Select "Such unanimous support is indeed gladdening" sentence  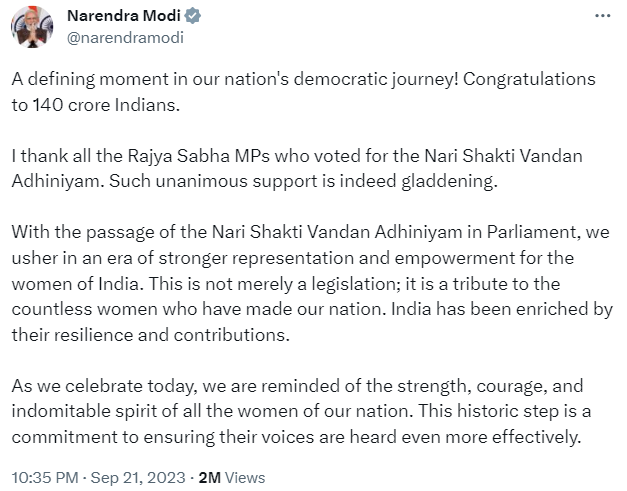tap(304, 181)
